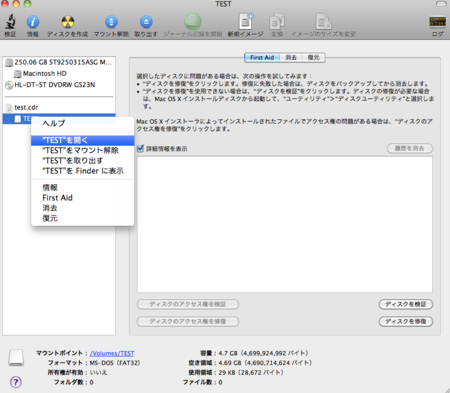Click the Unmount (マウント解除) toolbar icon
The image size is (450, 393).
pos(111,22)
